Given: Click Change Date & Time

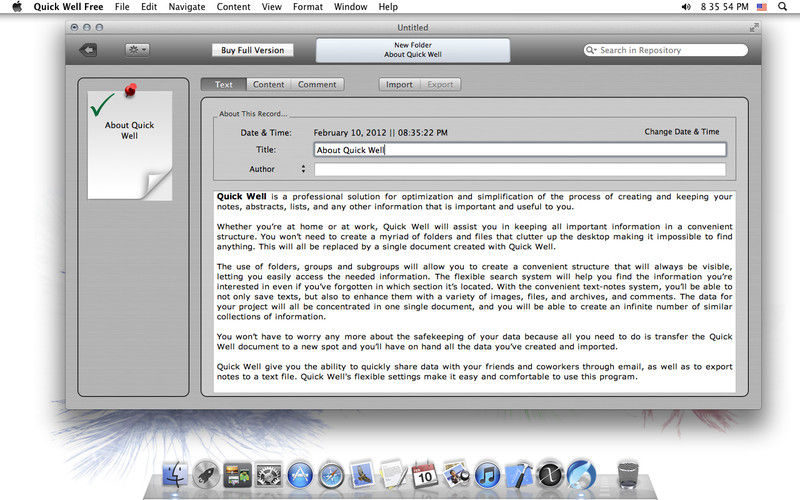Looking at the screenshot, I should (x=682, y=132).
